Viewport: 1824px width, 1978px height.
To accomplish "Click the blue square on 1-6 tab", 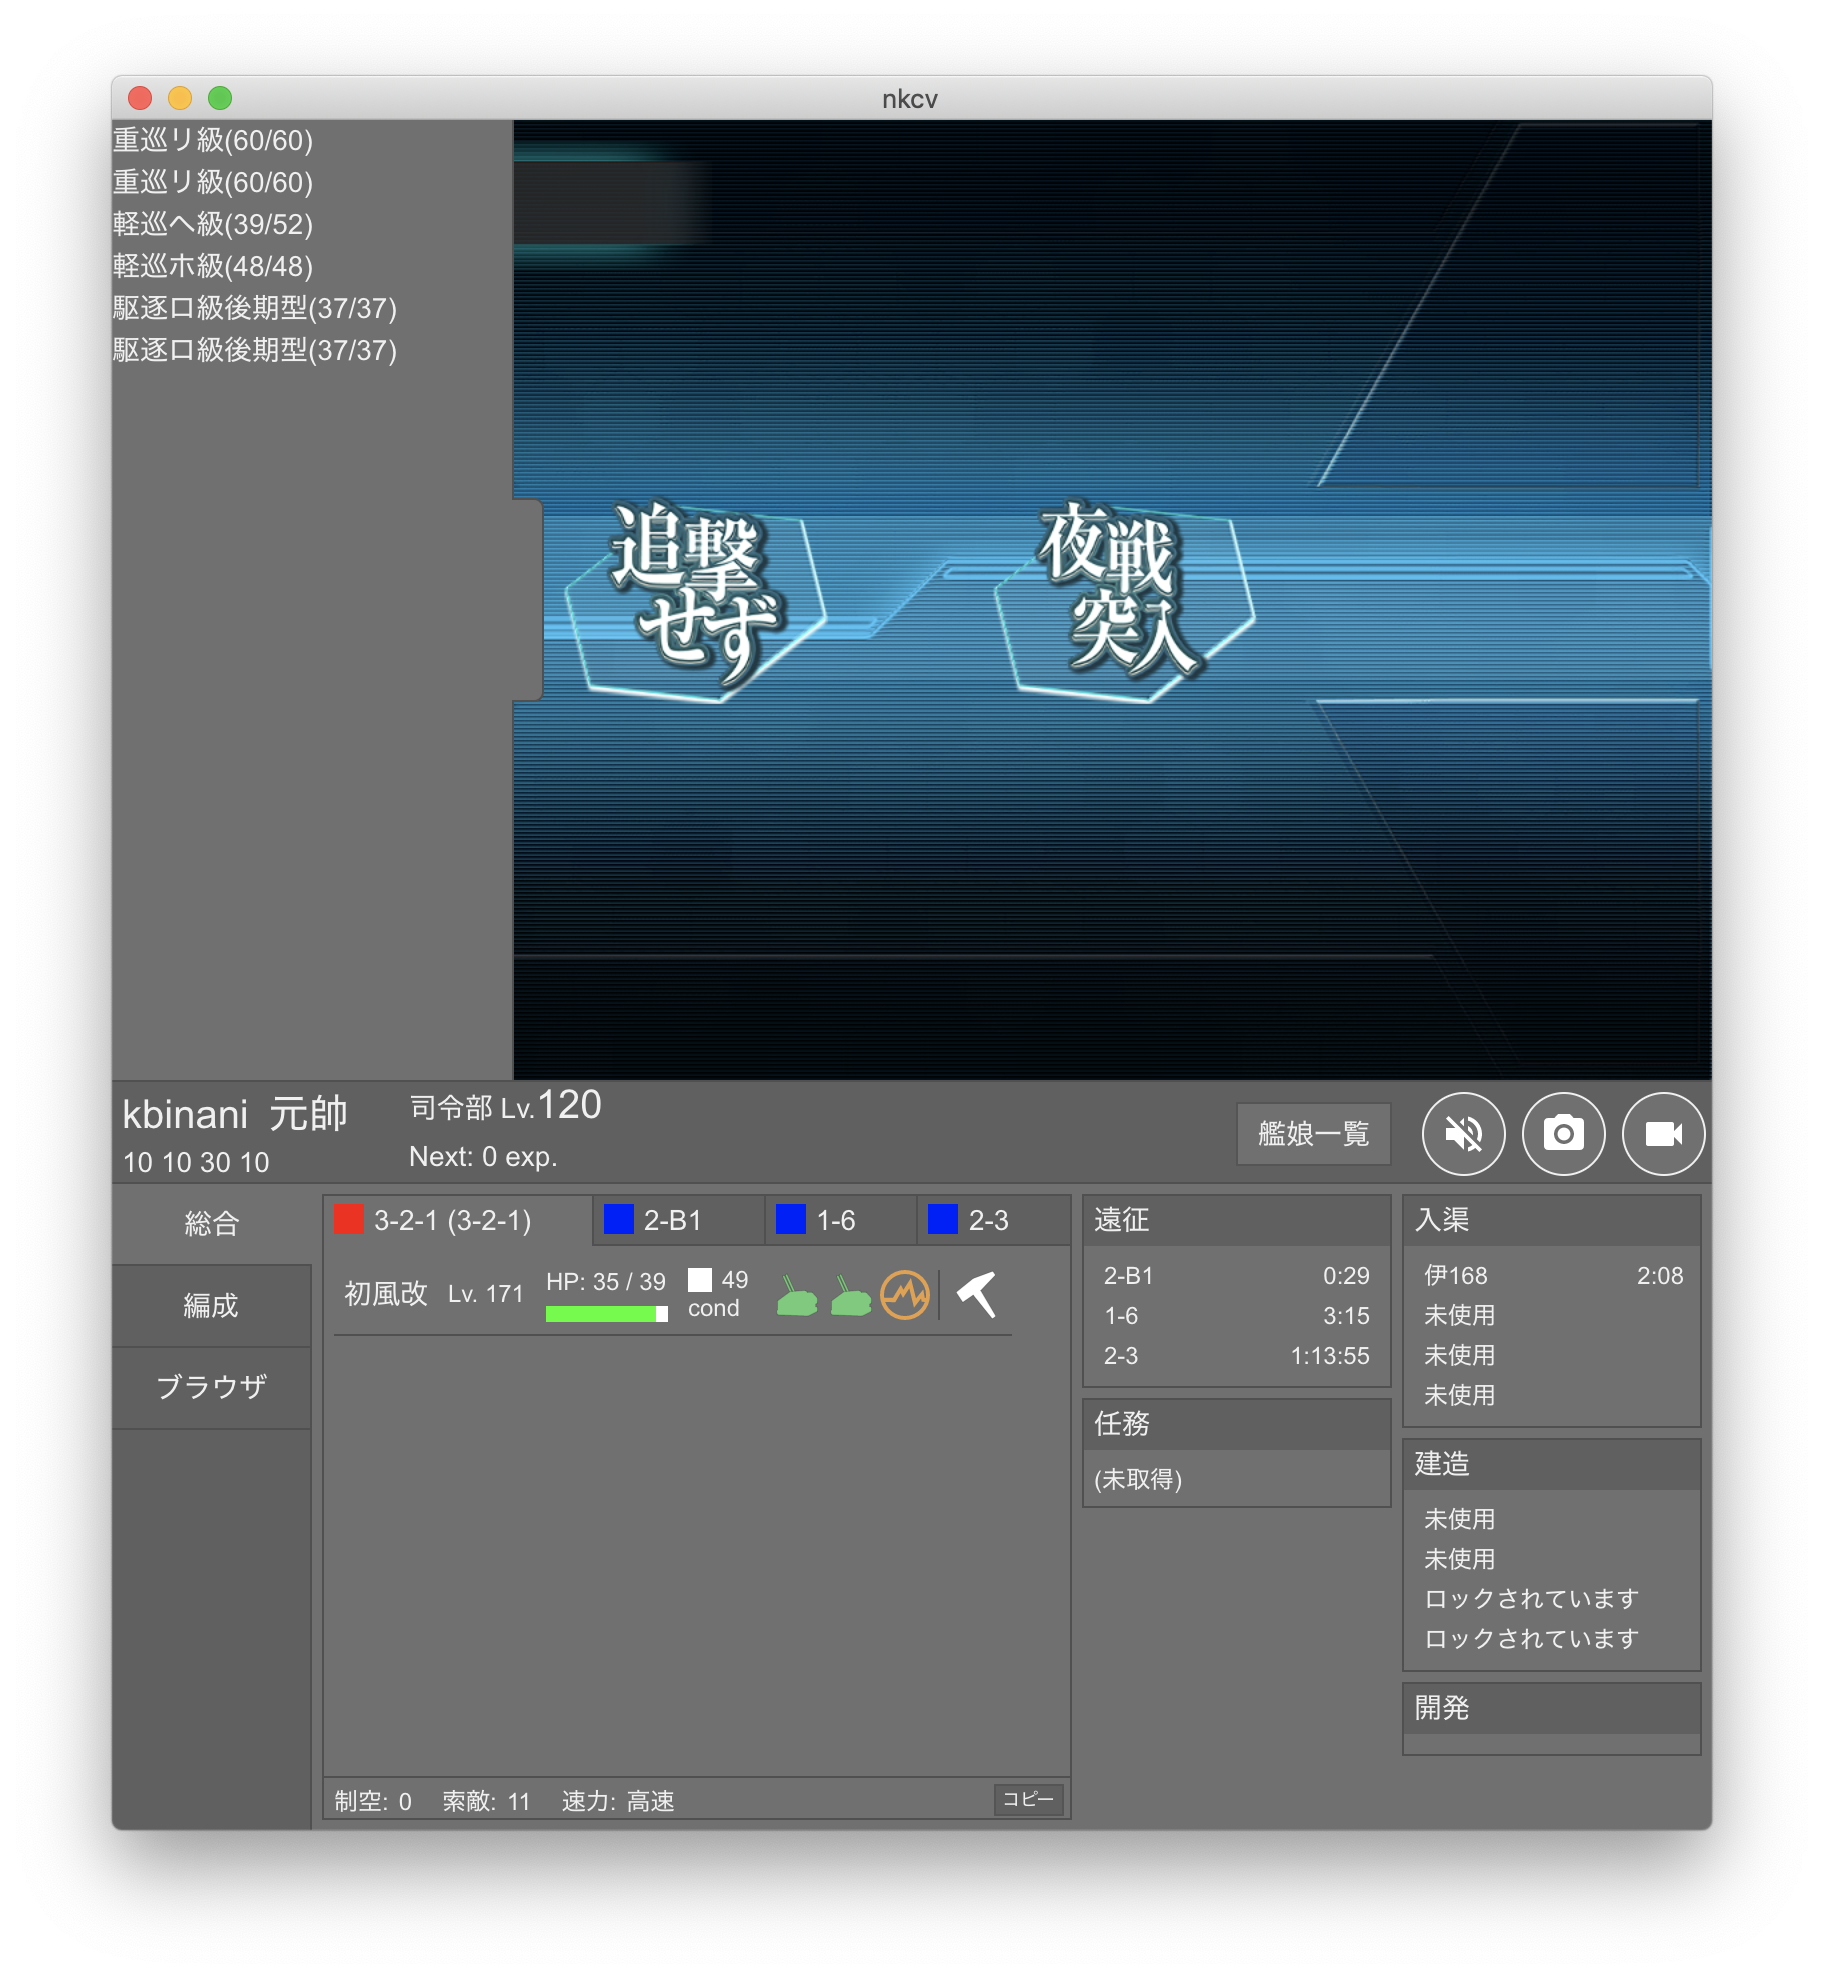I will (x=790, y=1219).
